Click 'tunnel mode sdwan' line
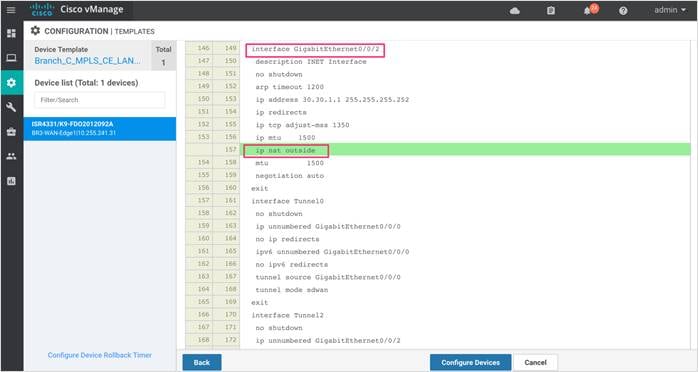698x372 pixels. pos(292,290)
